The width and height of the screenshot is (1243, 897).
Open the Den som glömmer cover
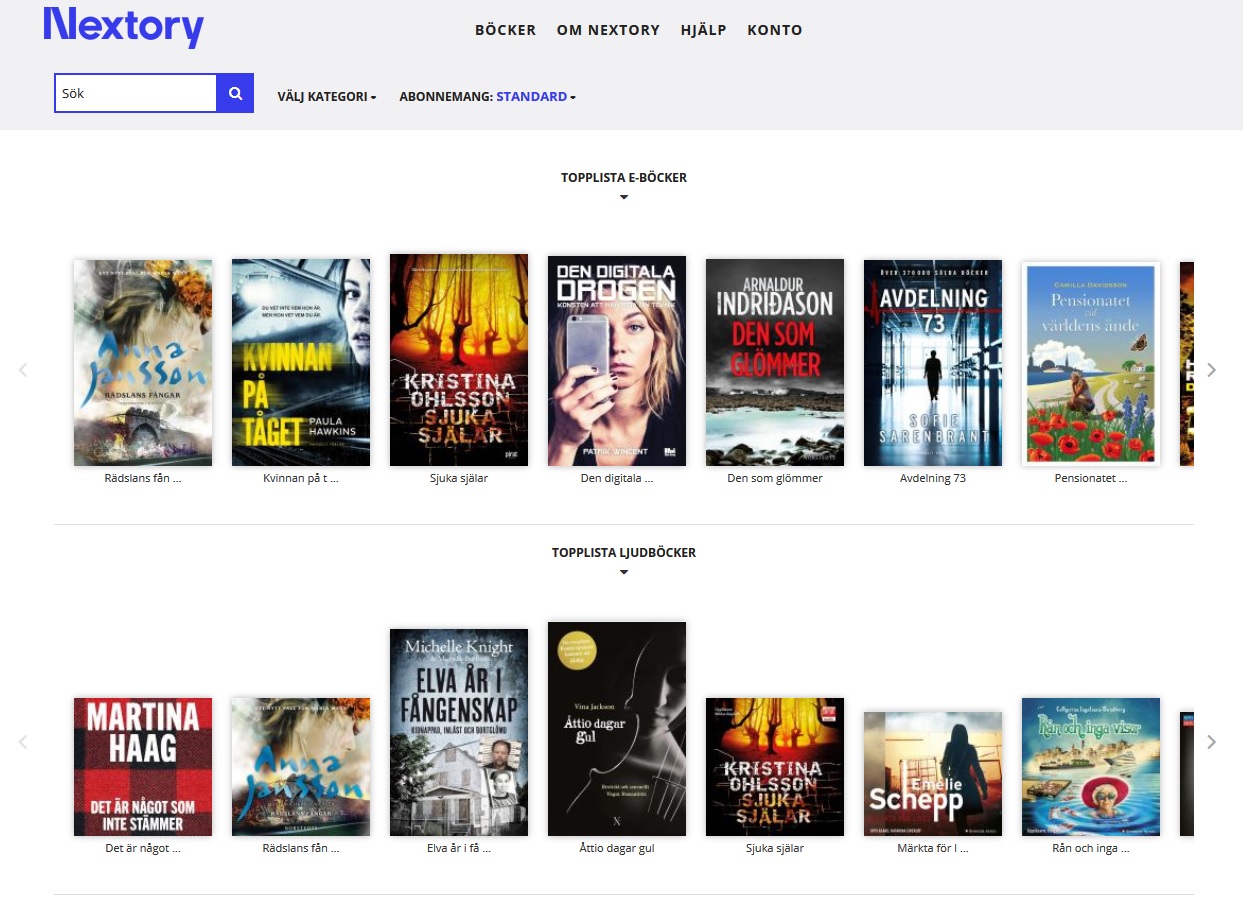point(775,363)
